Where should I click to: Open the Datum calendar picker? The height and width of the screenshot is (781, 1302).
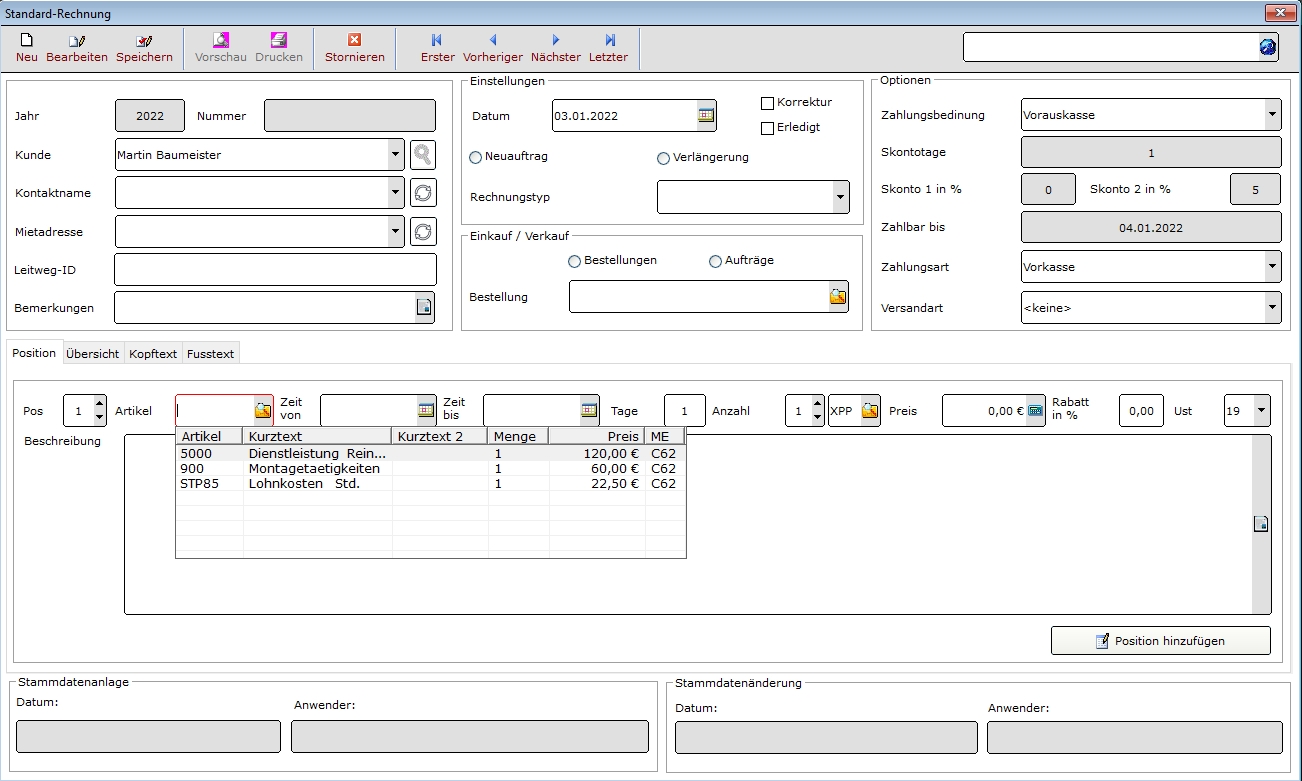(706, 115)
